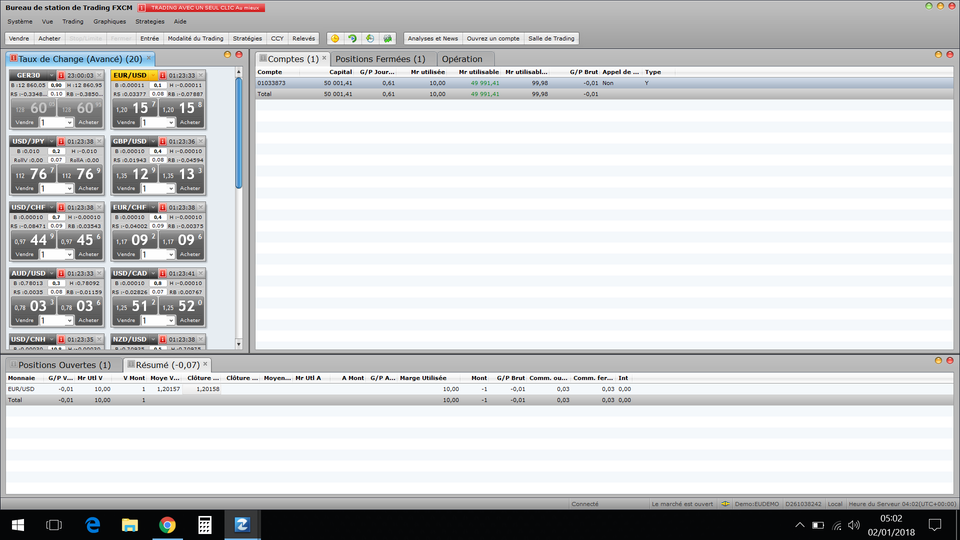
Task: Open the notification center icon
Action: point(935,525)
